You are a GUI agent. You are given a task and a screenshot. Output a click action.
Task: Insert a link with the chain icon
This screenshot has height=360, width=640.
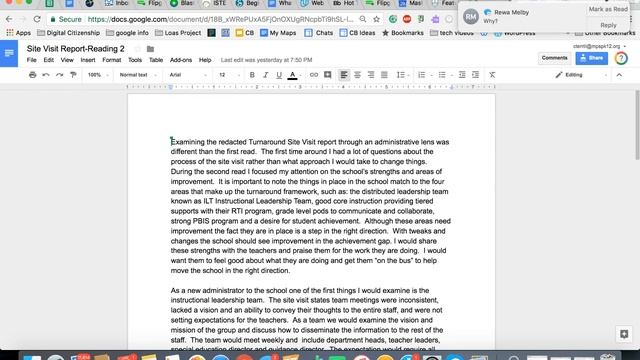click(313, 75)
